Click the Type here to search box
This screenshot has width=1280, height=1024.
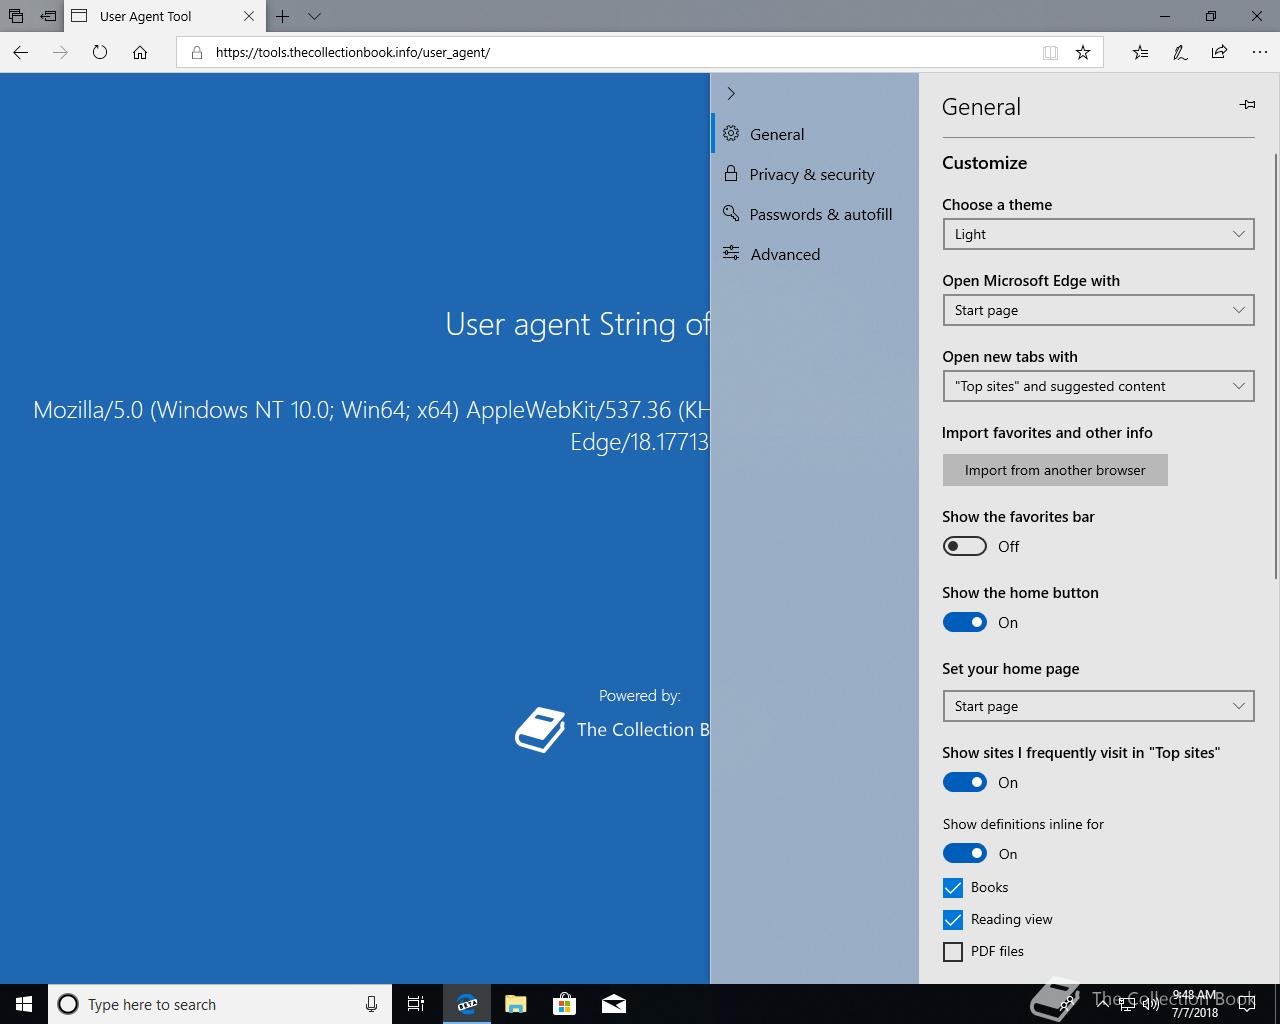pyautogui.click(x=218, y=1004)
